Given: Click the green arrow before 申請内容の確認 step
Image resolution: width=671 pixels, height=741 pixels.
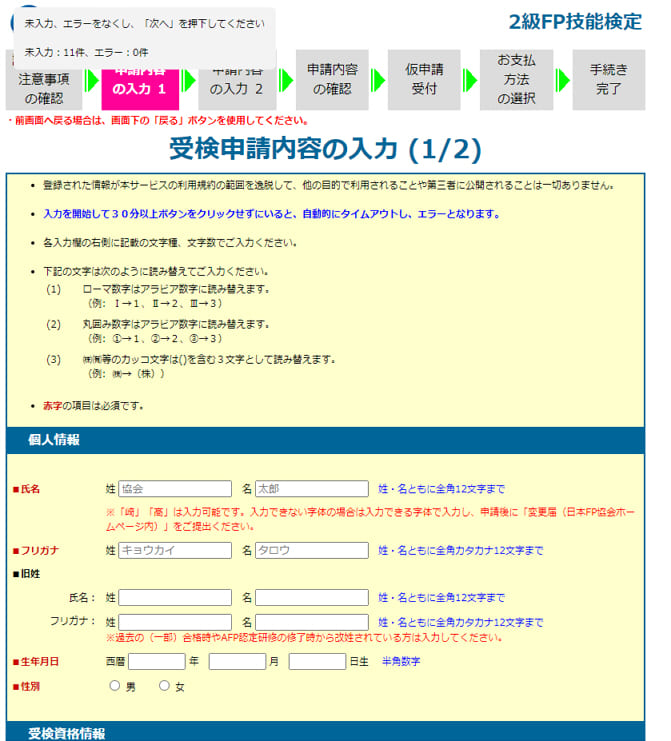Looking at the screenshot, I should coord(286,80).
